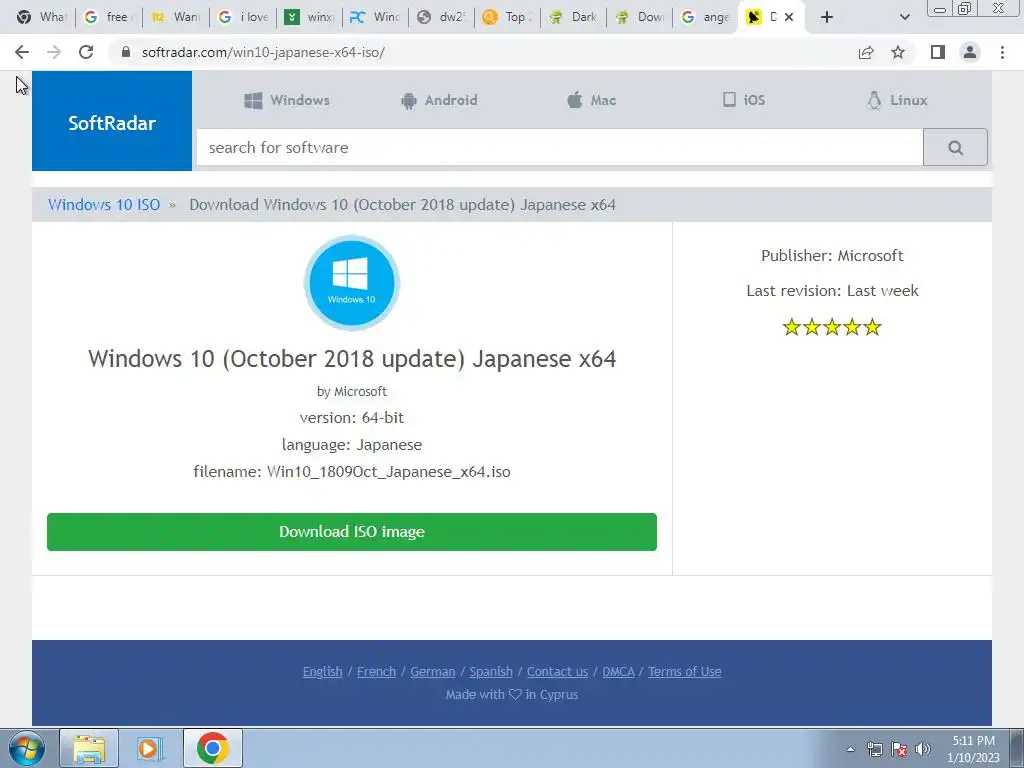
Task: Open the iOS software category
Action: tap(744, 100)
